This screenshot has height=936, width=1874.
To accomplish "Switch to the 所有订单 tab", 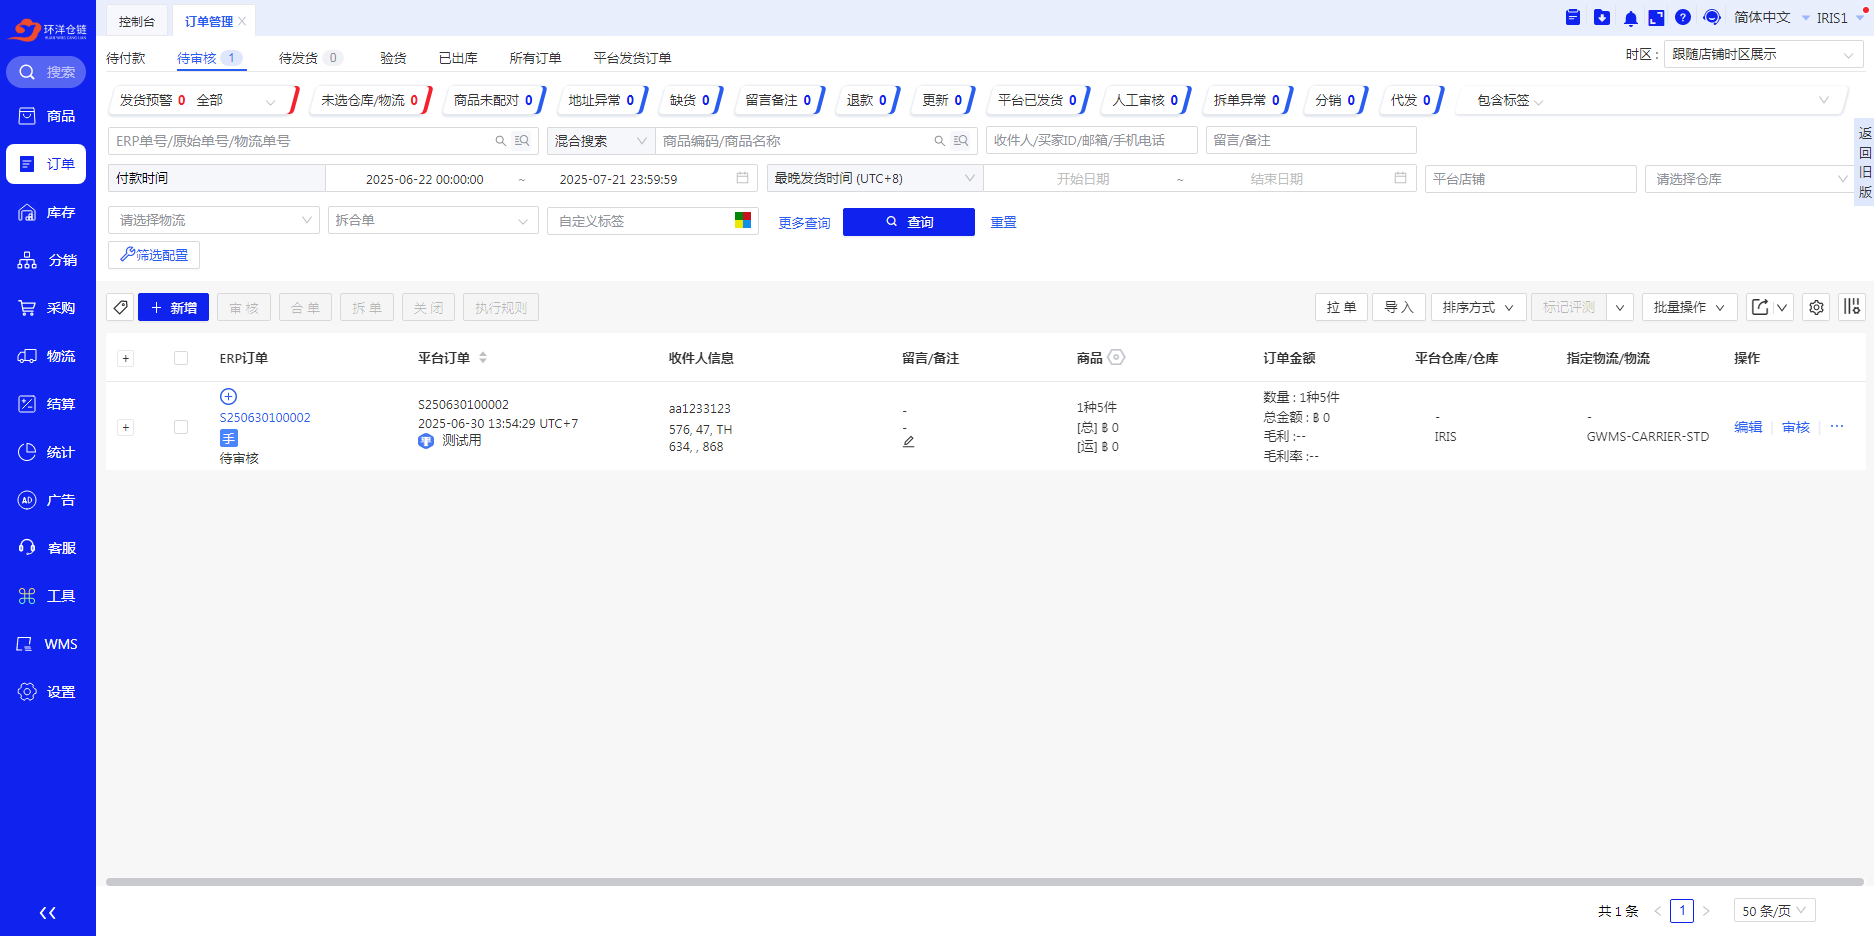I will pyautogui.click(x=535, y=58).
